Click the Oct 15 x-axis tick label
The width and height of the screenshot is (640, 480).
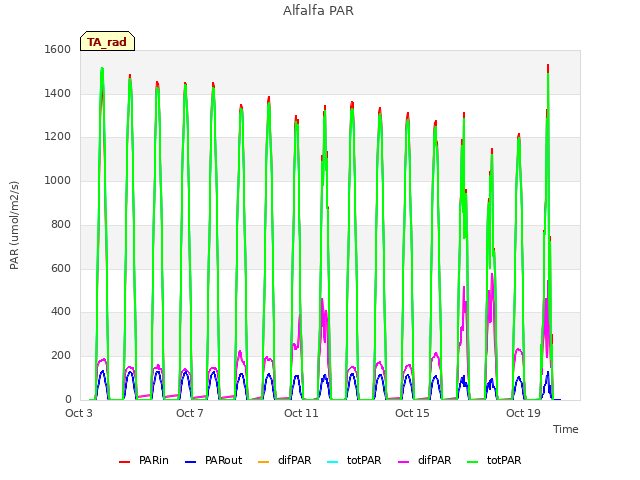[x=412, y=413]
